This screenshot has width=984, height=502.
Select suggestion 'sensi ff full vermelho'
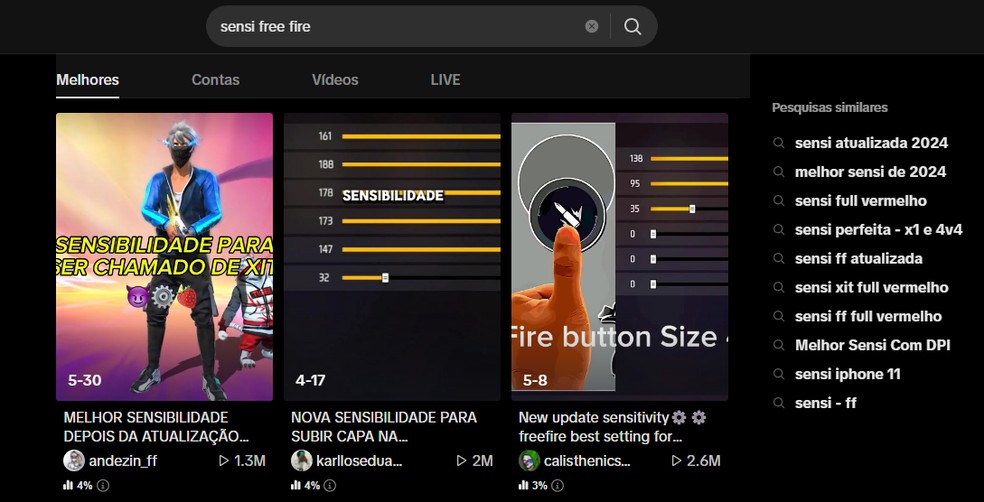coord(869,316)
